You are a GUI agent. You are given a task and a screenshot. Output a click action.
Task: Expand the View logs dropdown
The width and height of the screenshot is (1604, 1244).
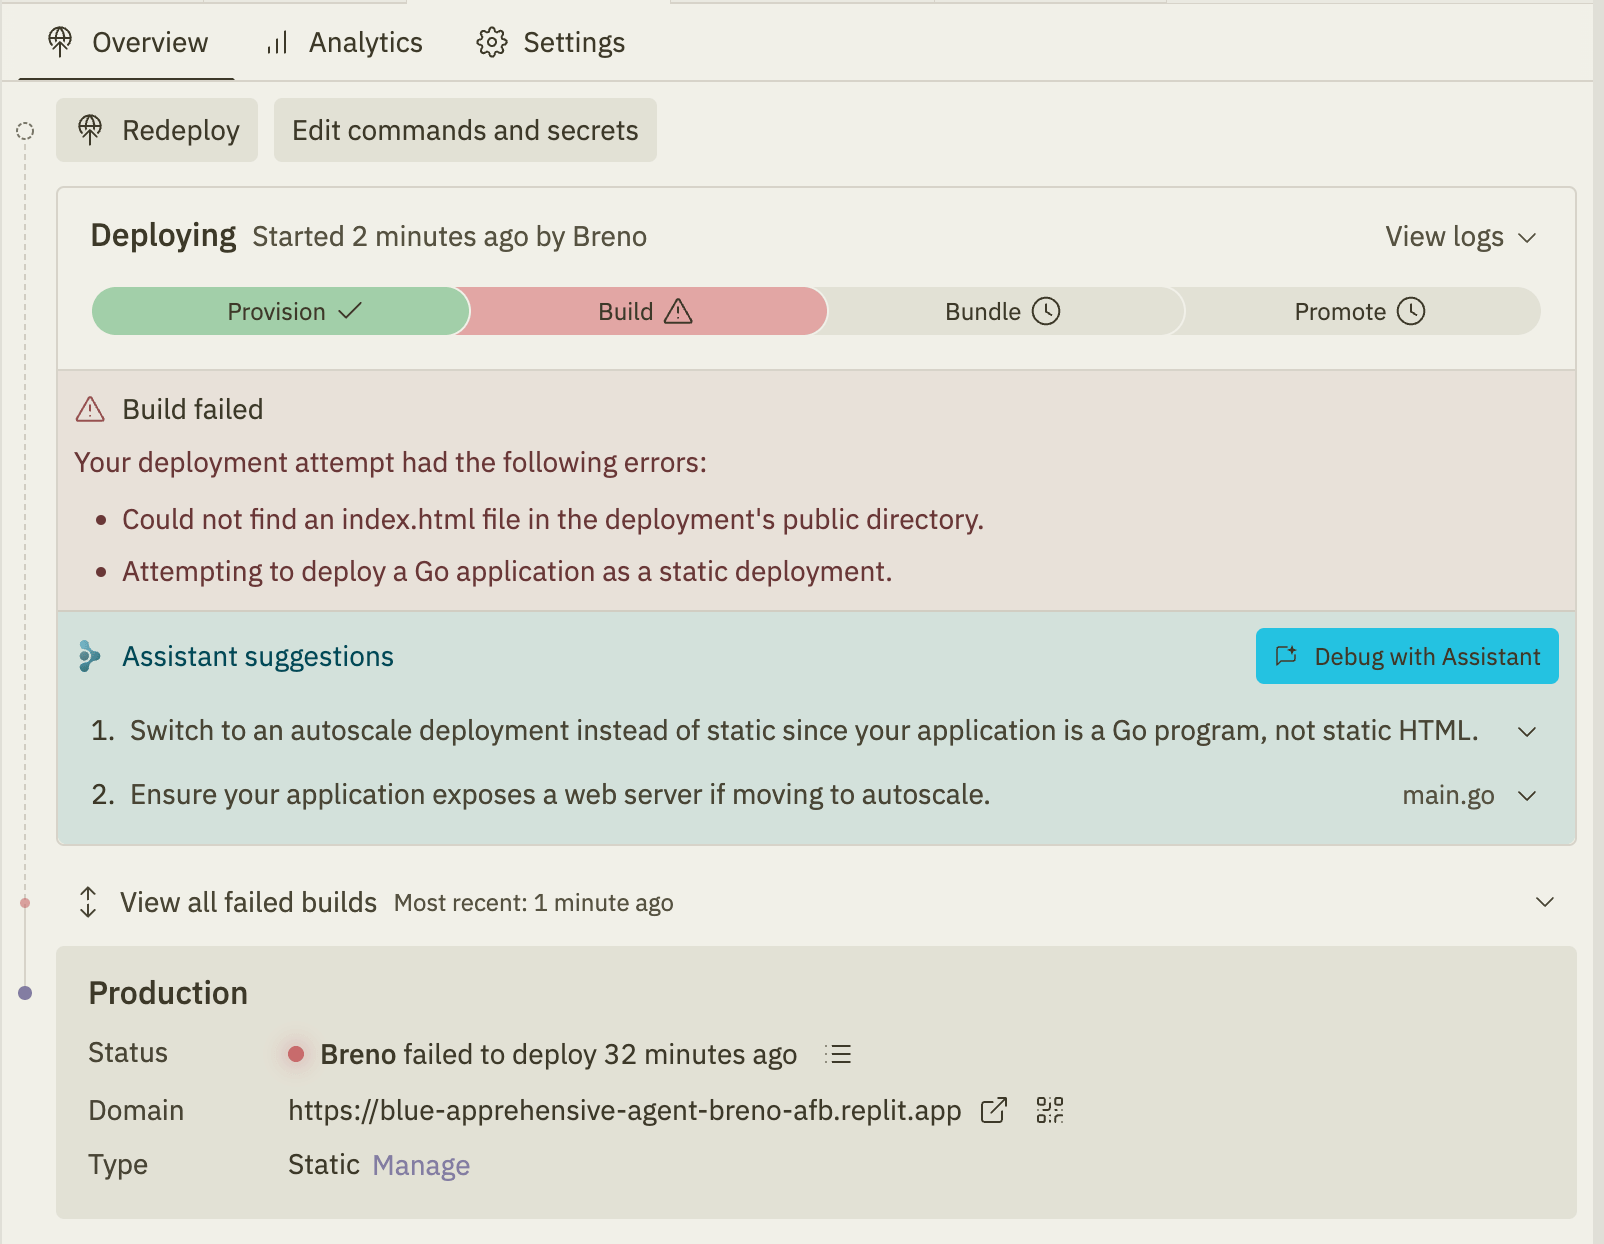click(1460, 237)
